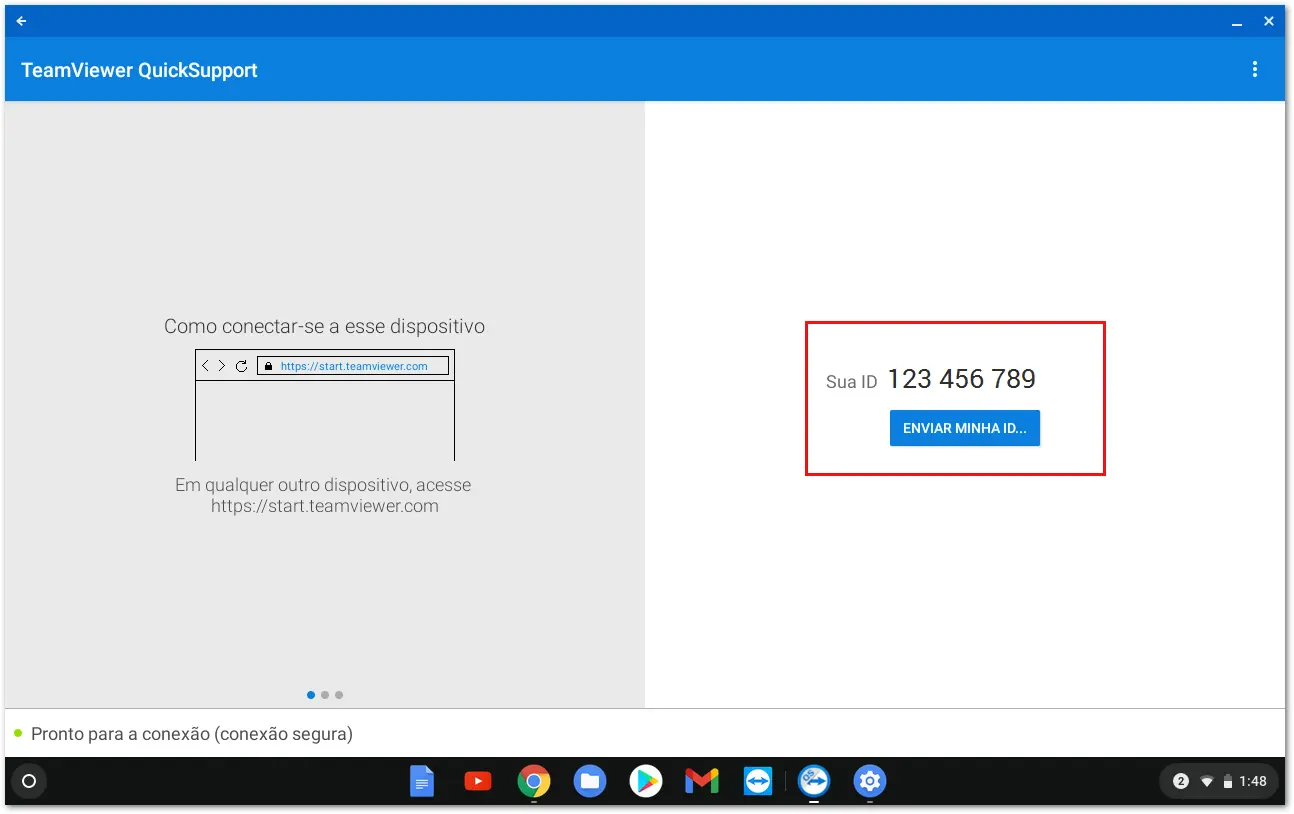Click the green connection status dot
The height and width of the screenshot is (814, 1294).
coord(18,733)
